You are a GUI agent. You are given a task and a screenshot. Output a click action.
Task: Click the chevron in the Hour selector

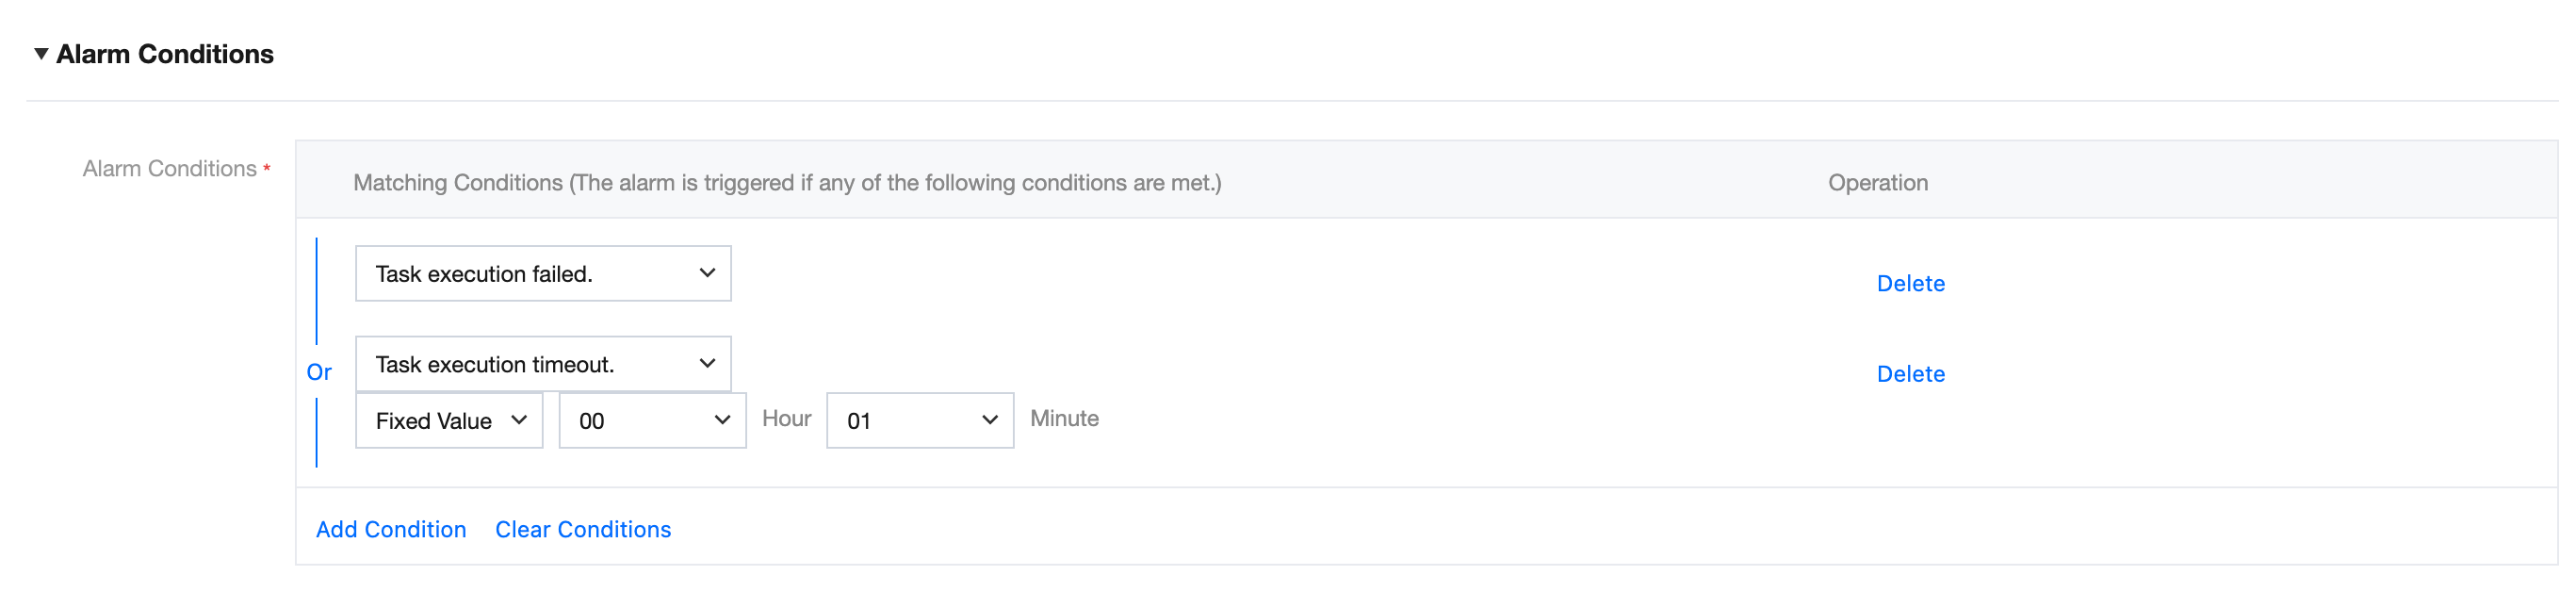[722, 420]
